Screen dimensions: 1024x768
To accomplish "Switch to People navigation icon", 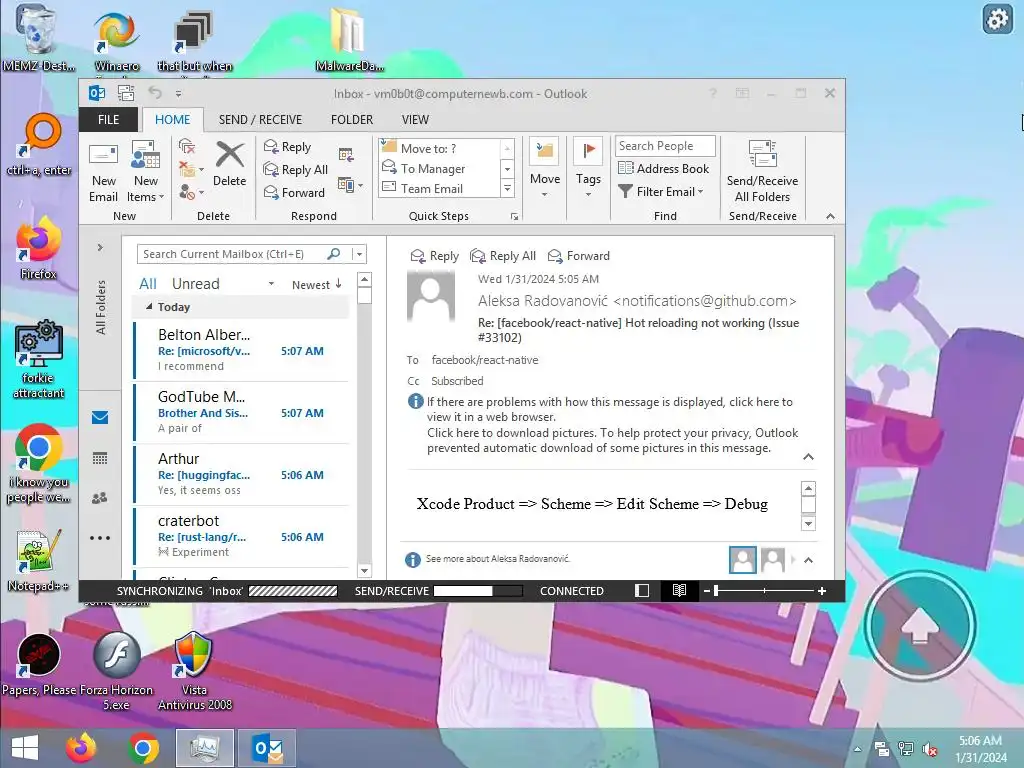I will 100,498.
